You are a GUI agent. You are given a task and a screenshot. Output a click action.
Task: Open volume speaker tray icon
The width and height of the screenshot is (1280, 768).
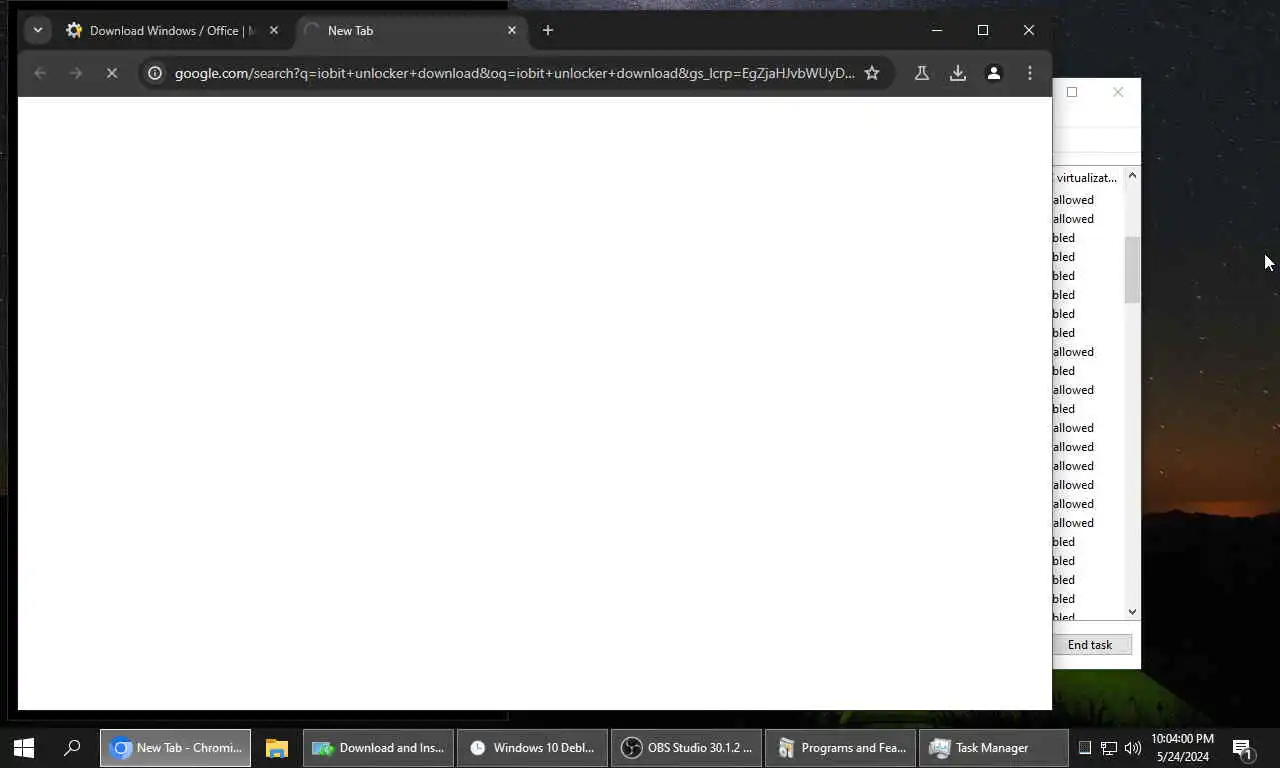pos(1133,748)
